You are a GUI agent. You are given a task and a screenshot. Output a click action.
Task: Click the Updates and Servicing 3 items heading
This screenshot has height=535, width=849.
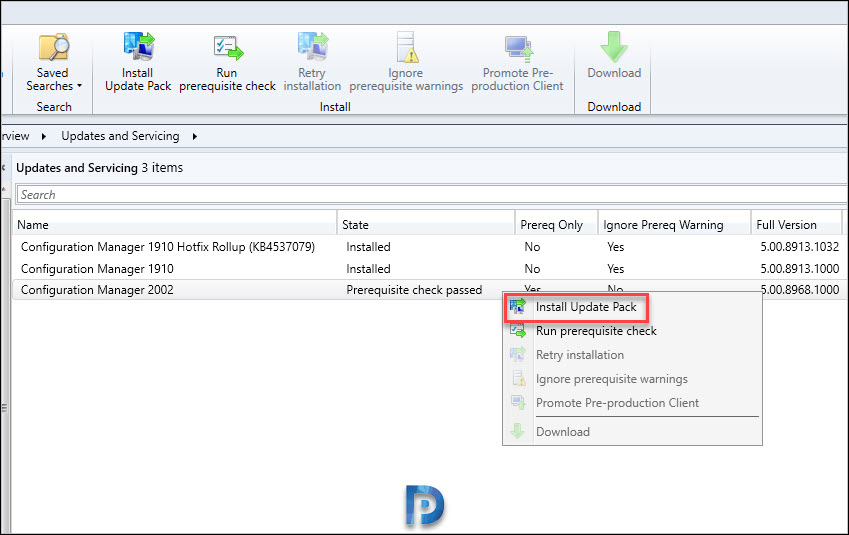100,168
